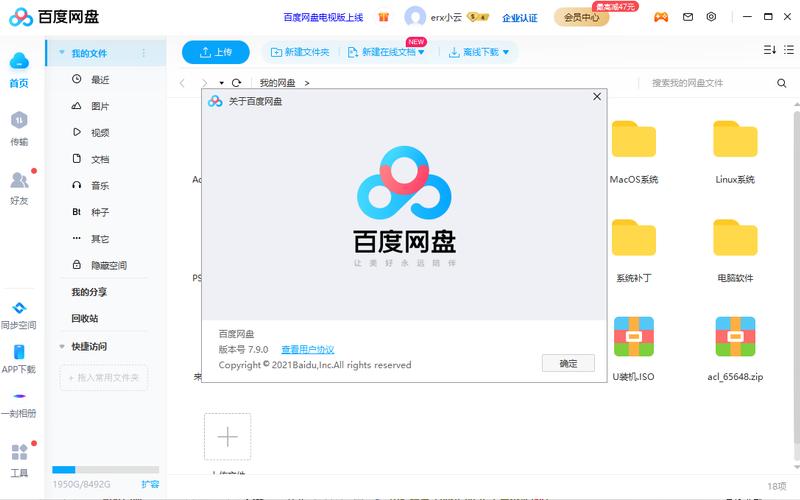This screenshot has width=800, height=500.
Task: Open the 会员中心 button
Action: pyautogui.click(x=582, y=17)
